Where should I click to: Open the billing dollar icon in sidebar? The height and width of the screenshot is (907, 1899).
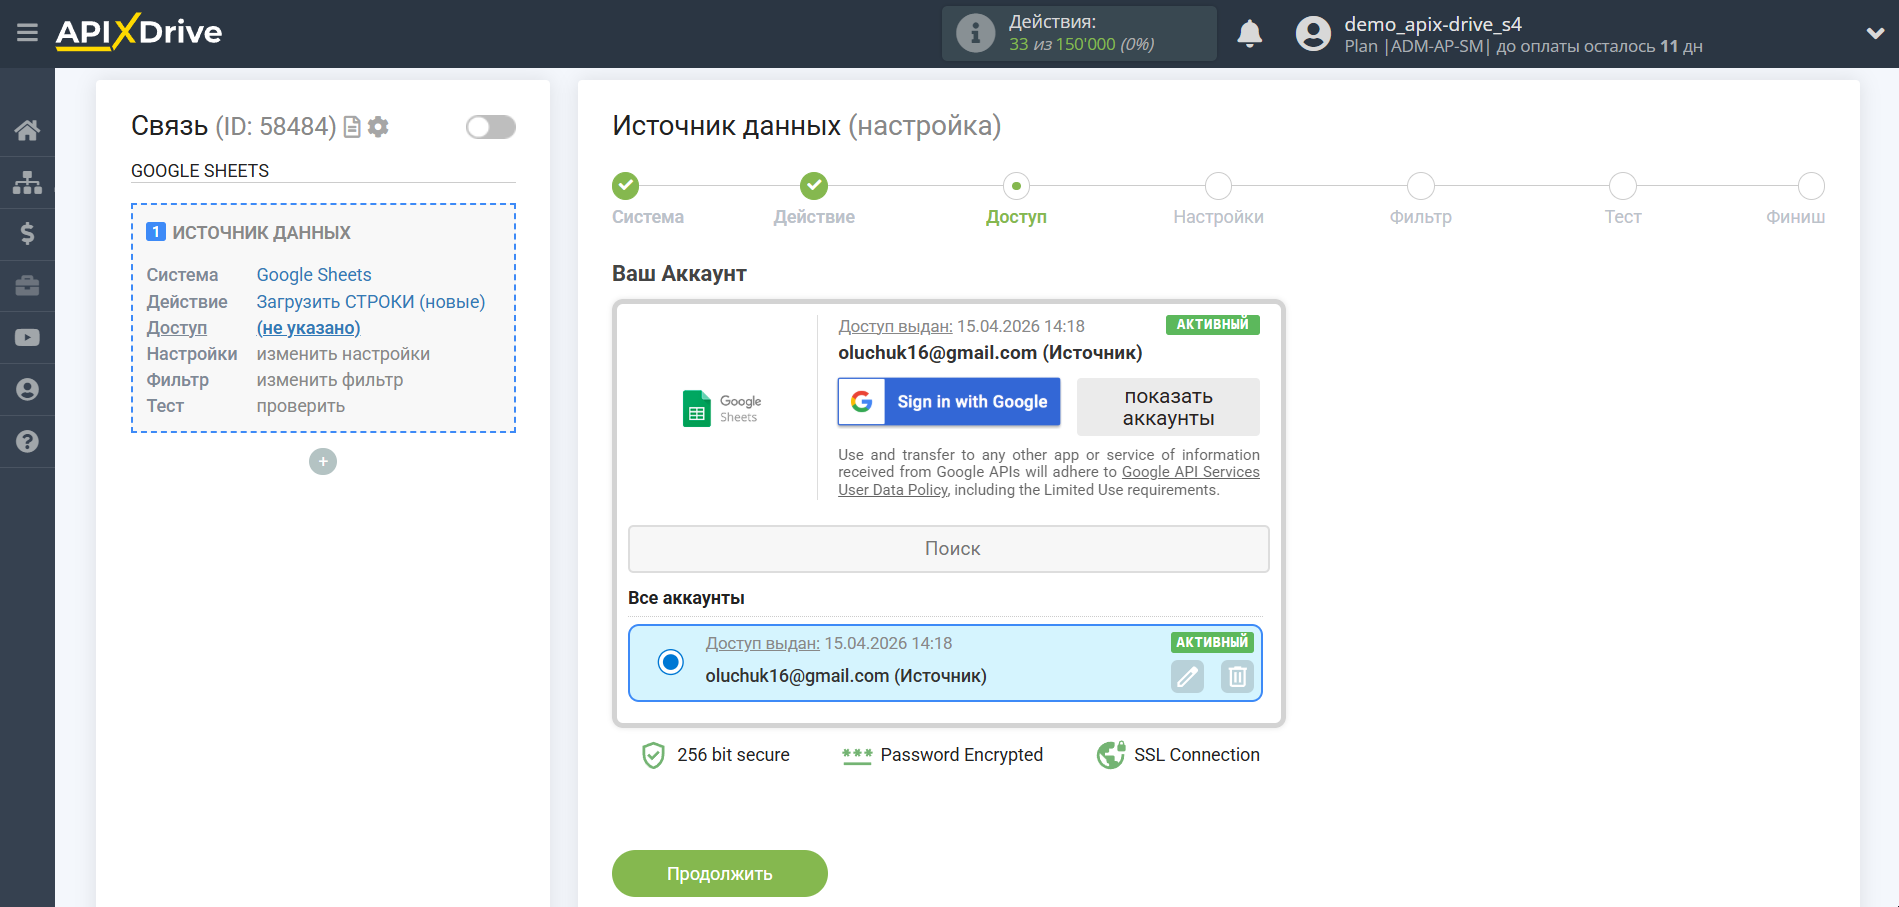point(27,234)
